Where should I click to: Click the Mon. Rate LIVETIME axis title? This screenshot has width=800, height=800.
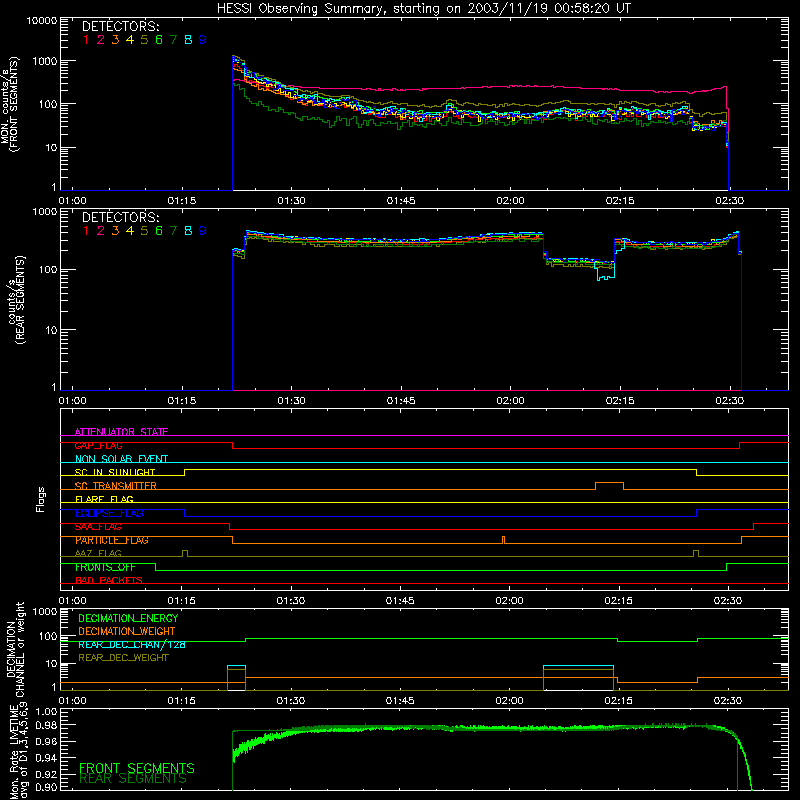[18, 750]
